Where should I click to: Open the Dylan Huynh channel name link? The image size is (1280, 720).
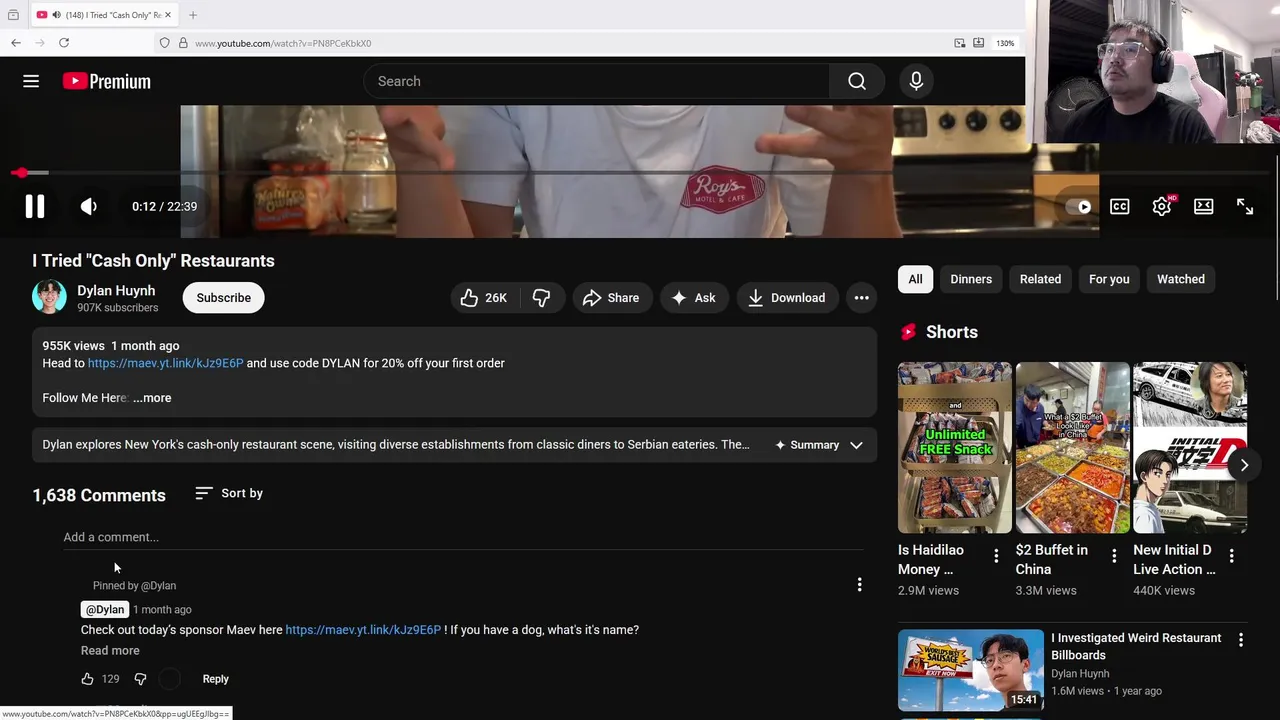coord(116,290)
